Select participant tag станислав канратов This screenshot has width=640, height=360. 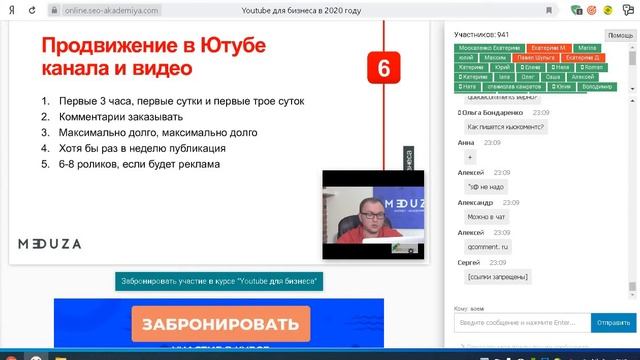(x=514, y=87)
